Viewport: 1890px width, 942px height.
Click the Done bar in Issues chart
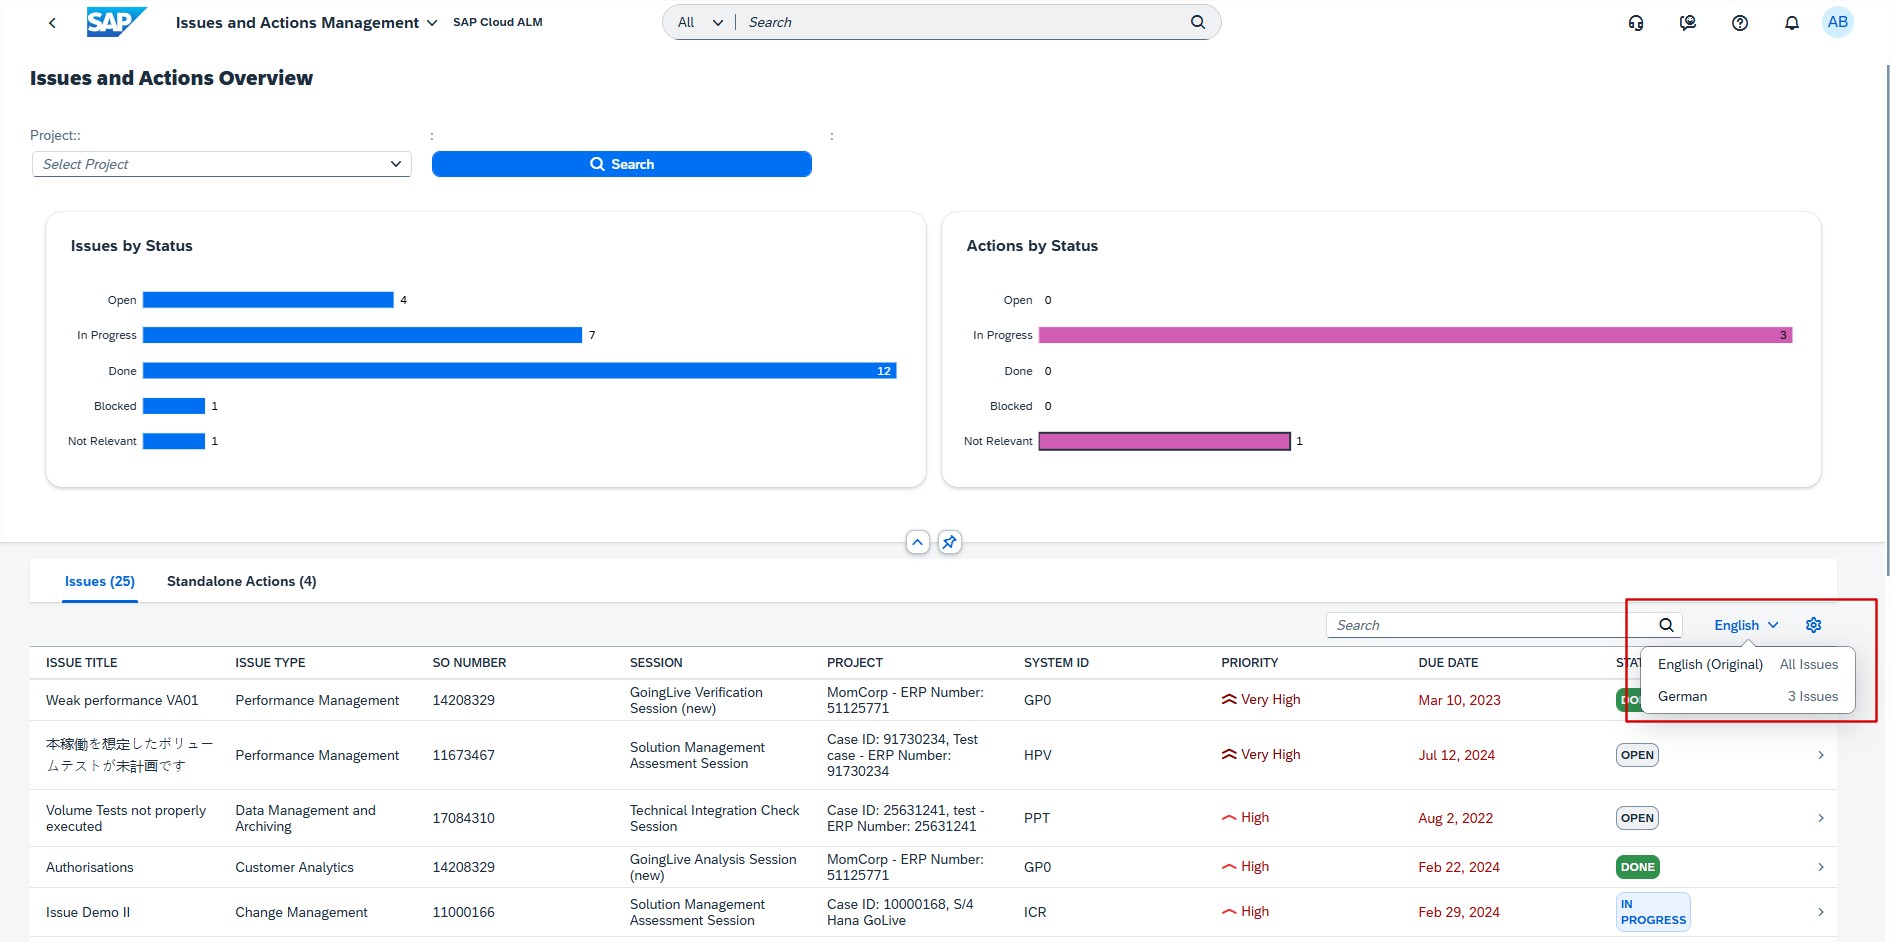coord(519,371)
